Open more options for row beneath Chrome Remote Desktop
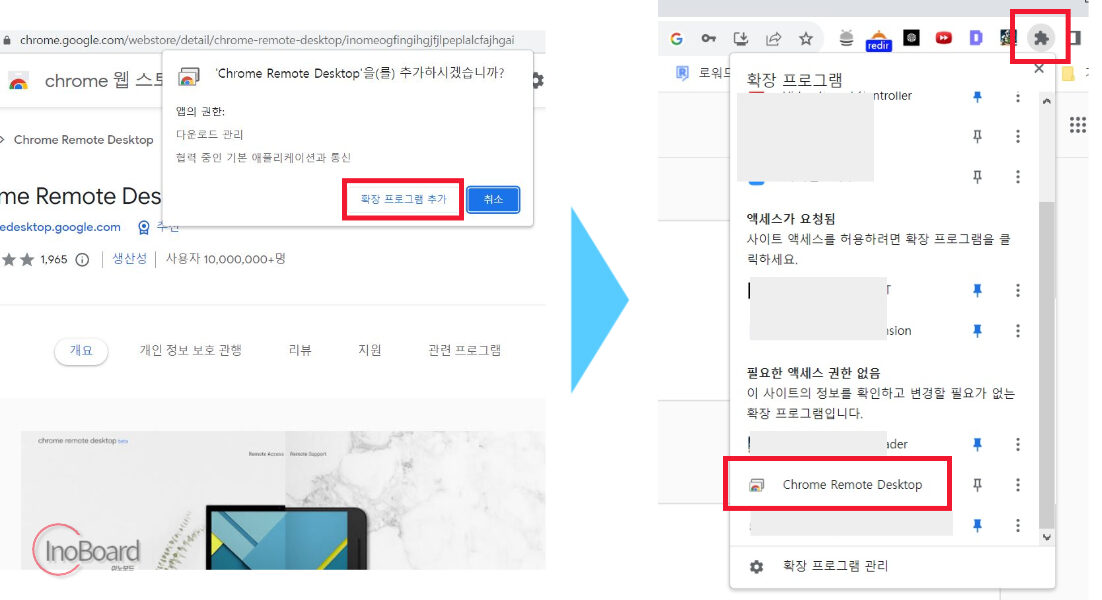 coord(1018,525)
